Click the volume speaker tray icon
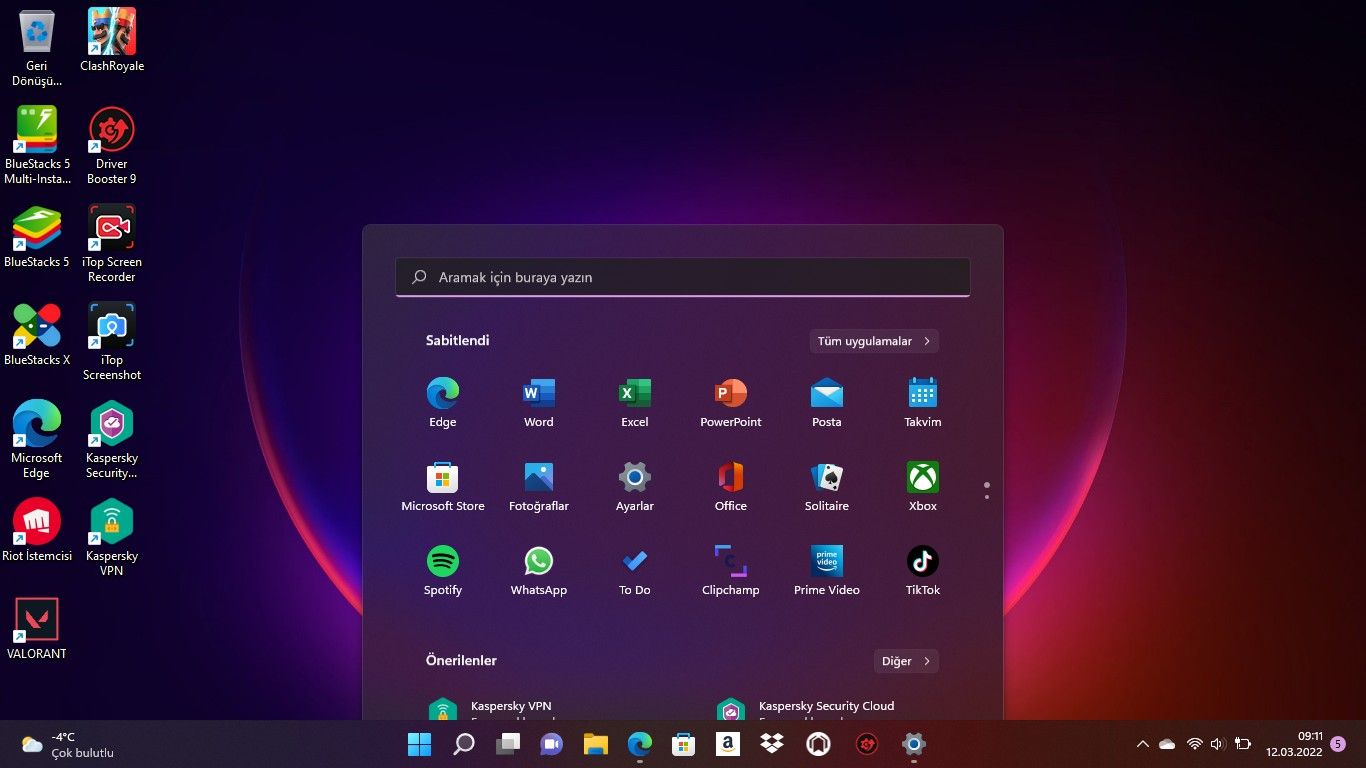Screen dimensions: 1366x768 coord(1217,744)
